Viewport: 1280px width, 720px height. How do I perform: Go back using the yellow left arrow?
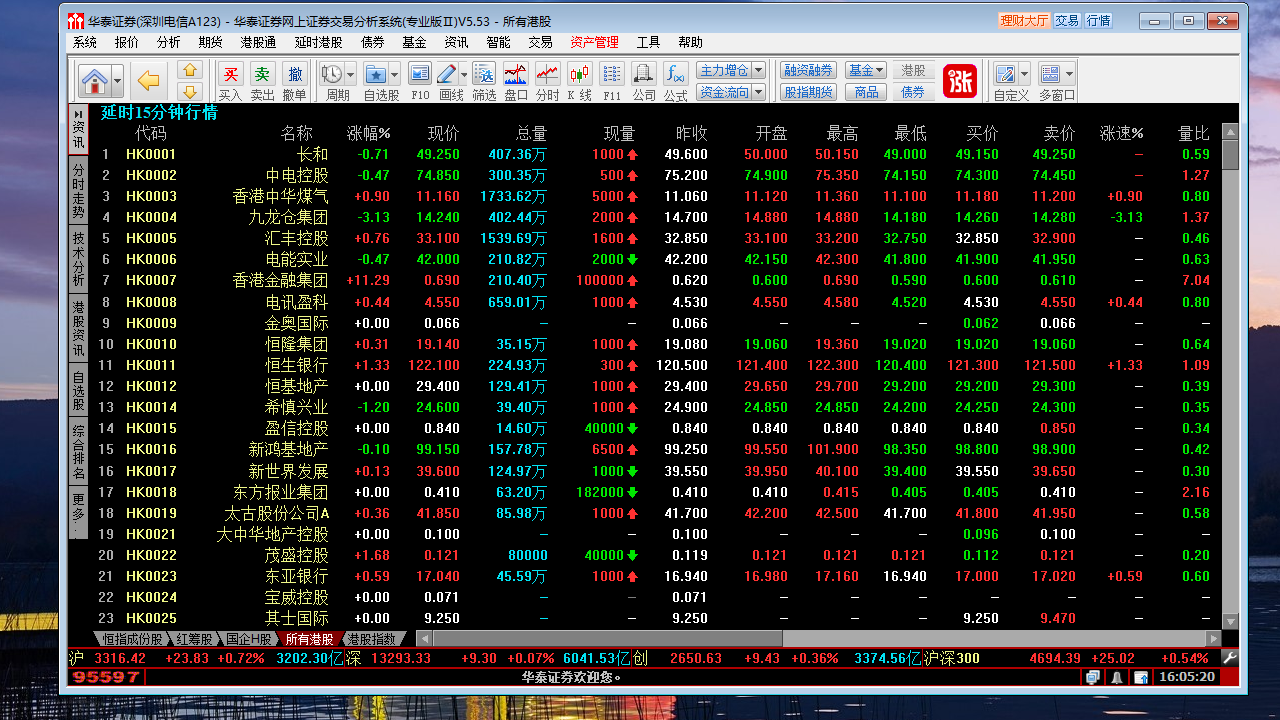pos(149,81)
